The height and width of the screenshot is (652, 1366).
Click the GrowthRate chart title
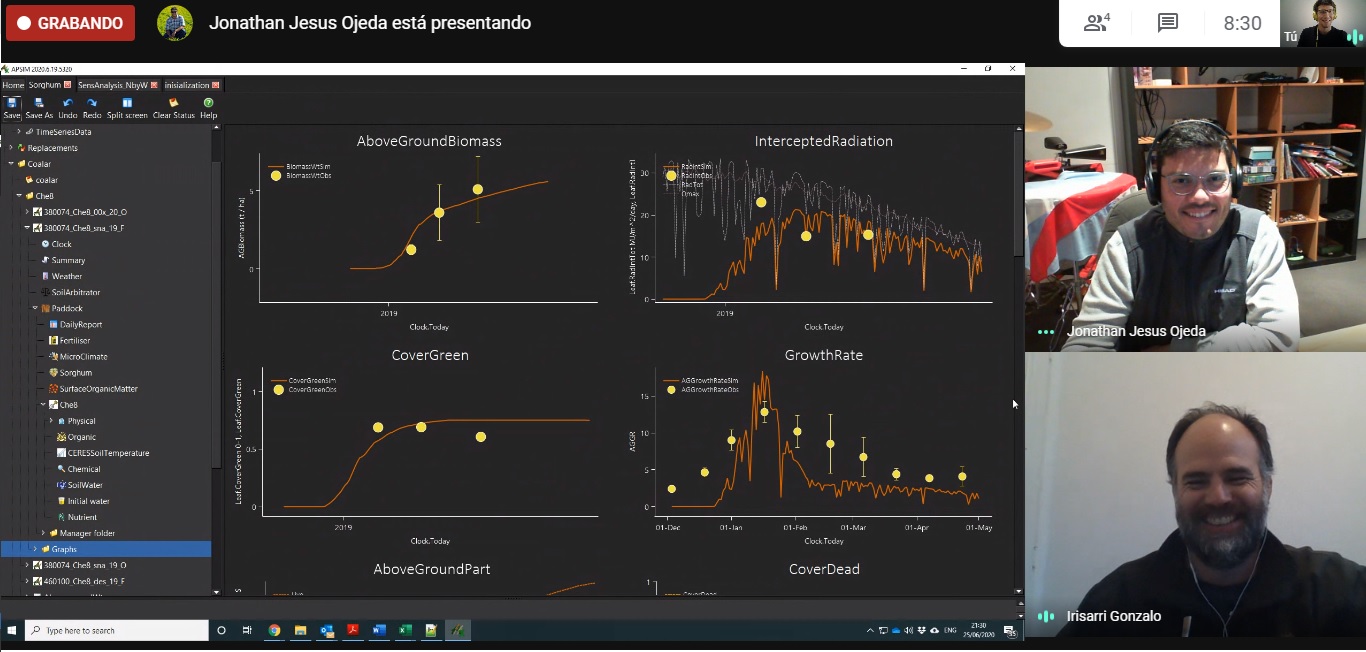[x=824, y=355]
